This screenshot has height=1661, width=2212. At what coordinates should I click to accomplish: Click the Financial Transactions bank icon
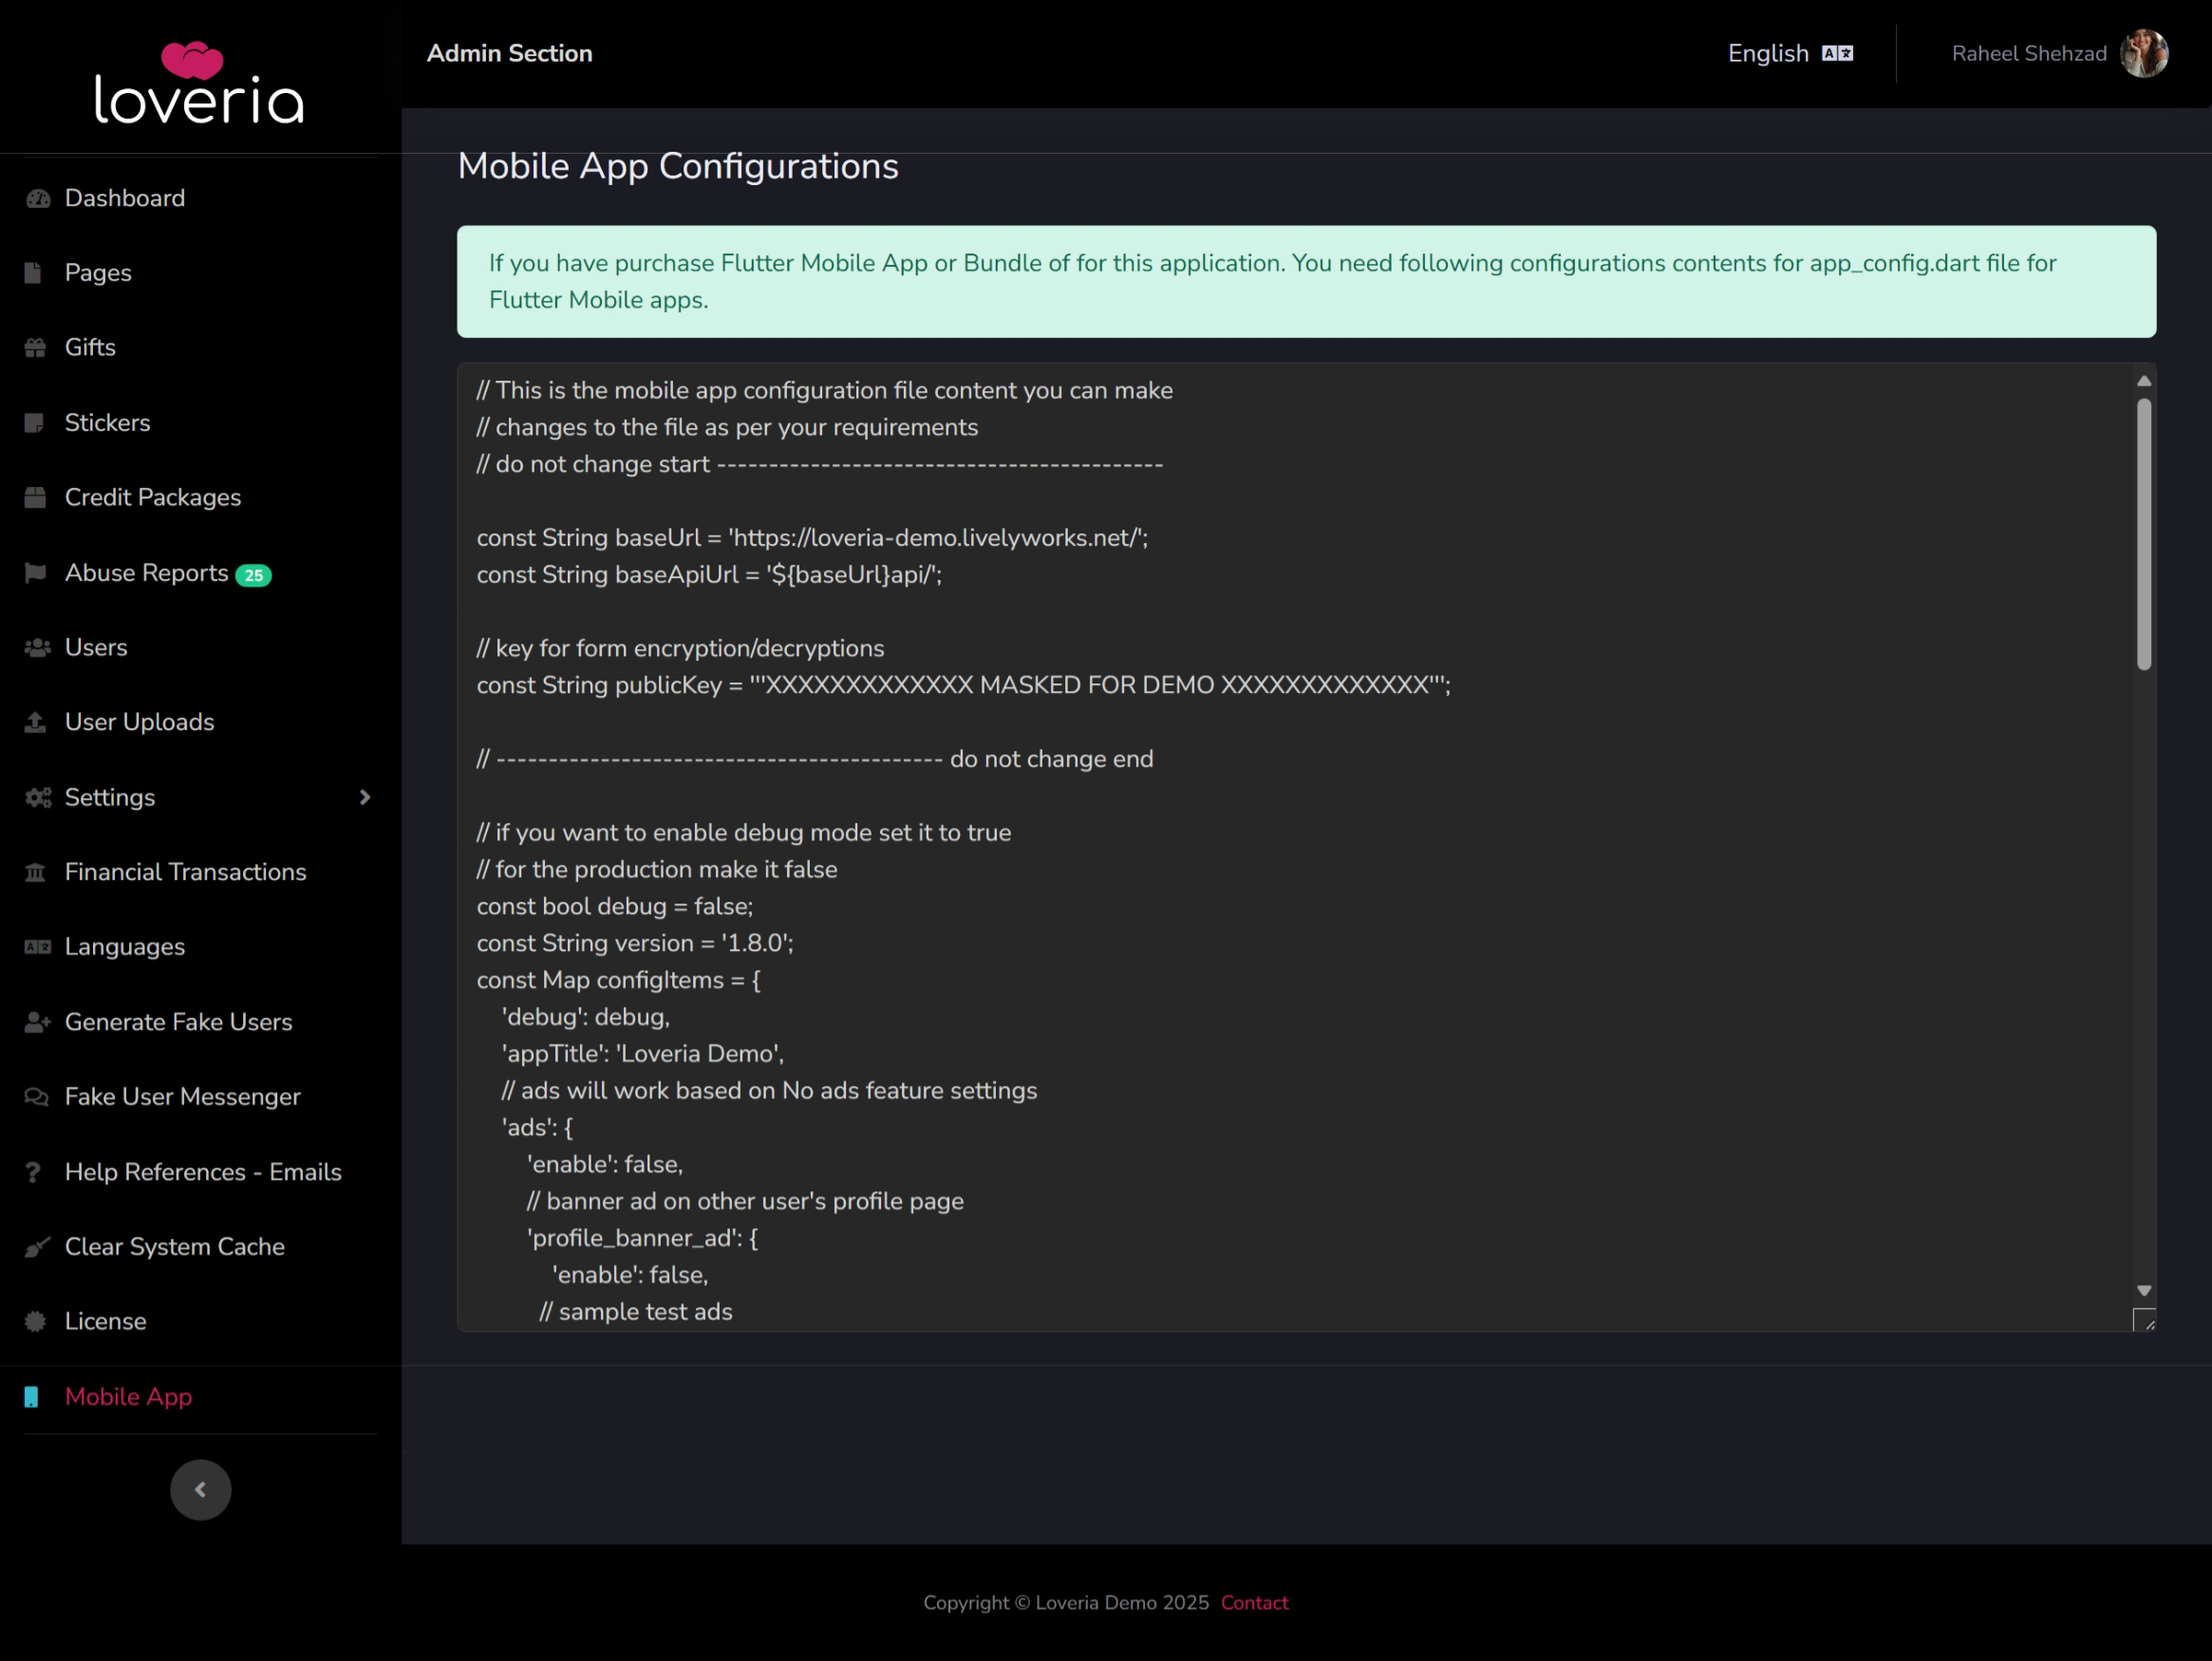click(x=36, y=872)
